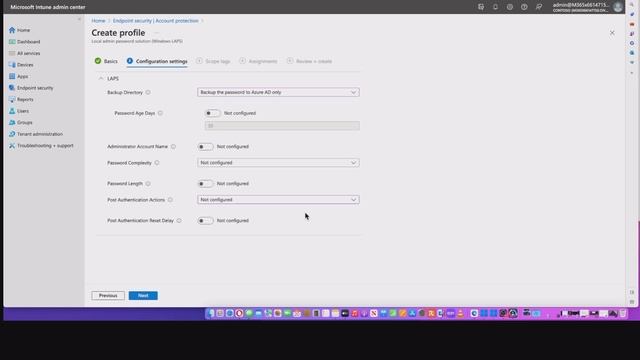
Task: Close the Create profile pane
Action: point(612,33)
